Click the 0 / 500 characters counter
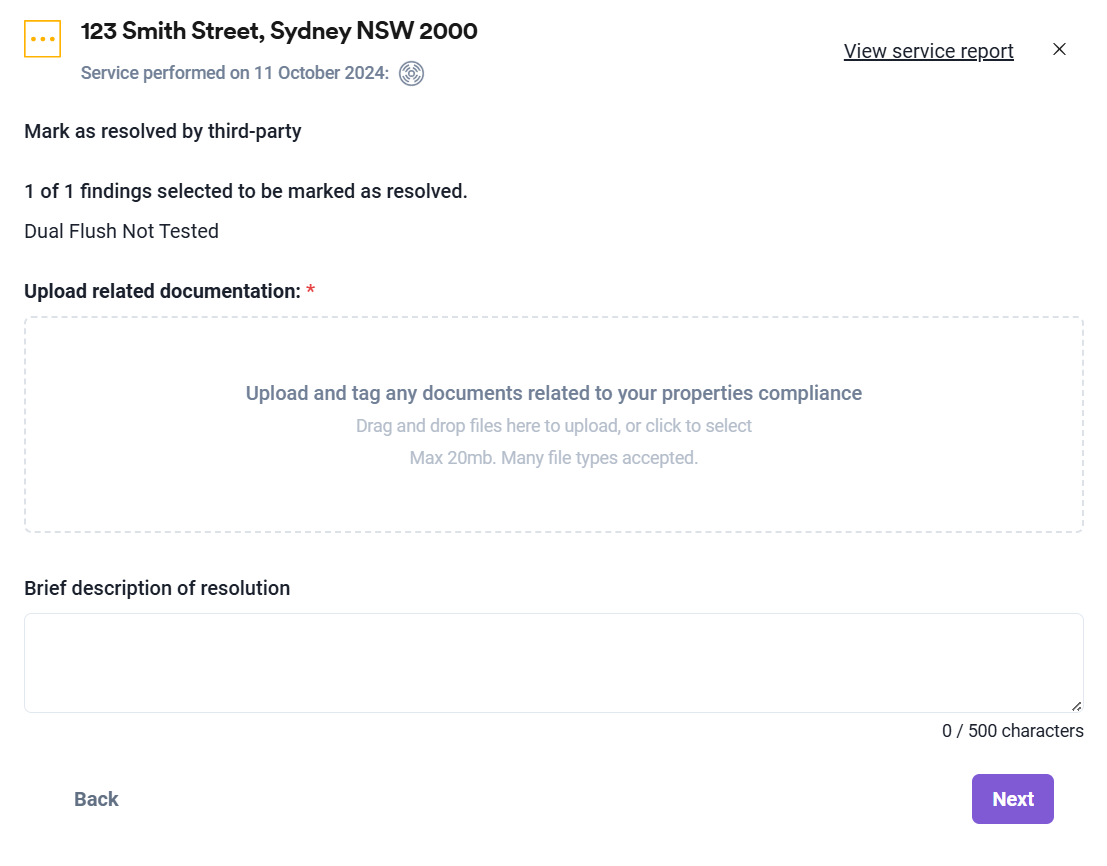This screenshot has height=866, width=1107. pos(1012,731)
